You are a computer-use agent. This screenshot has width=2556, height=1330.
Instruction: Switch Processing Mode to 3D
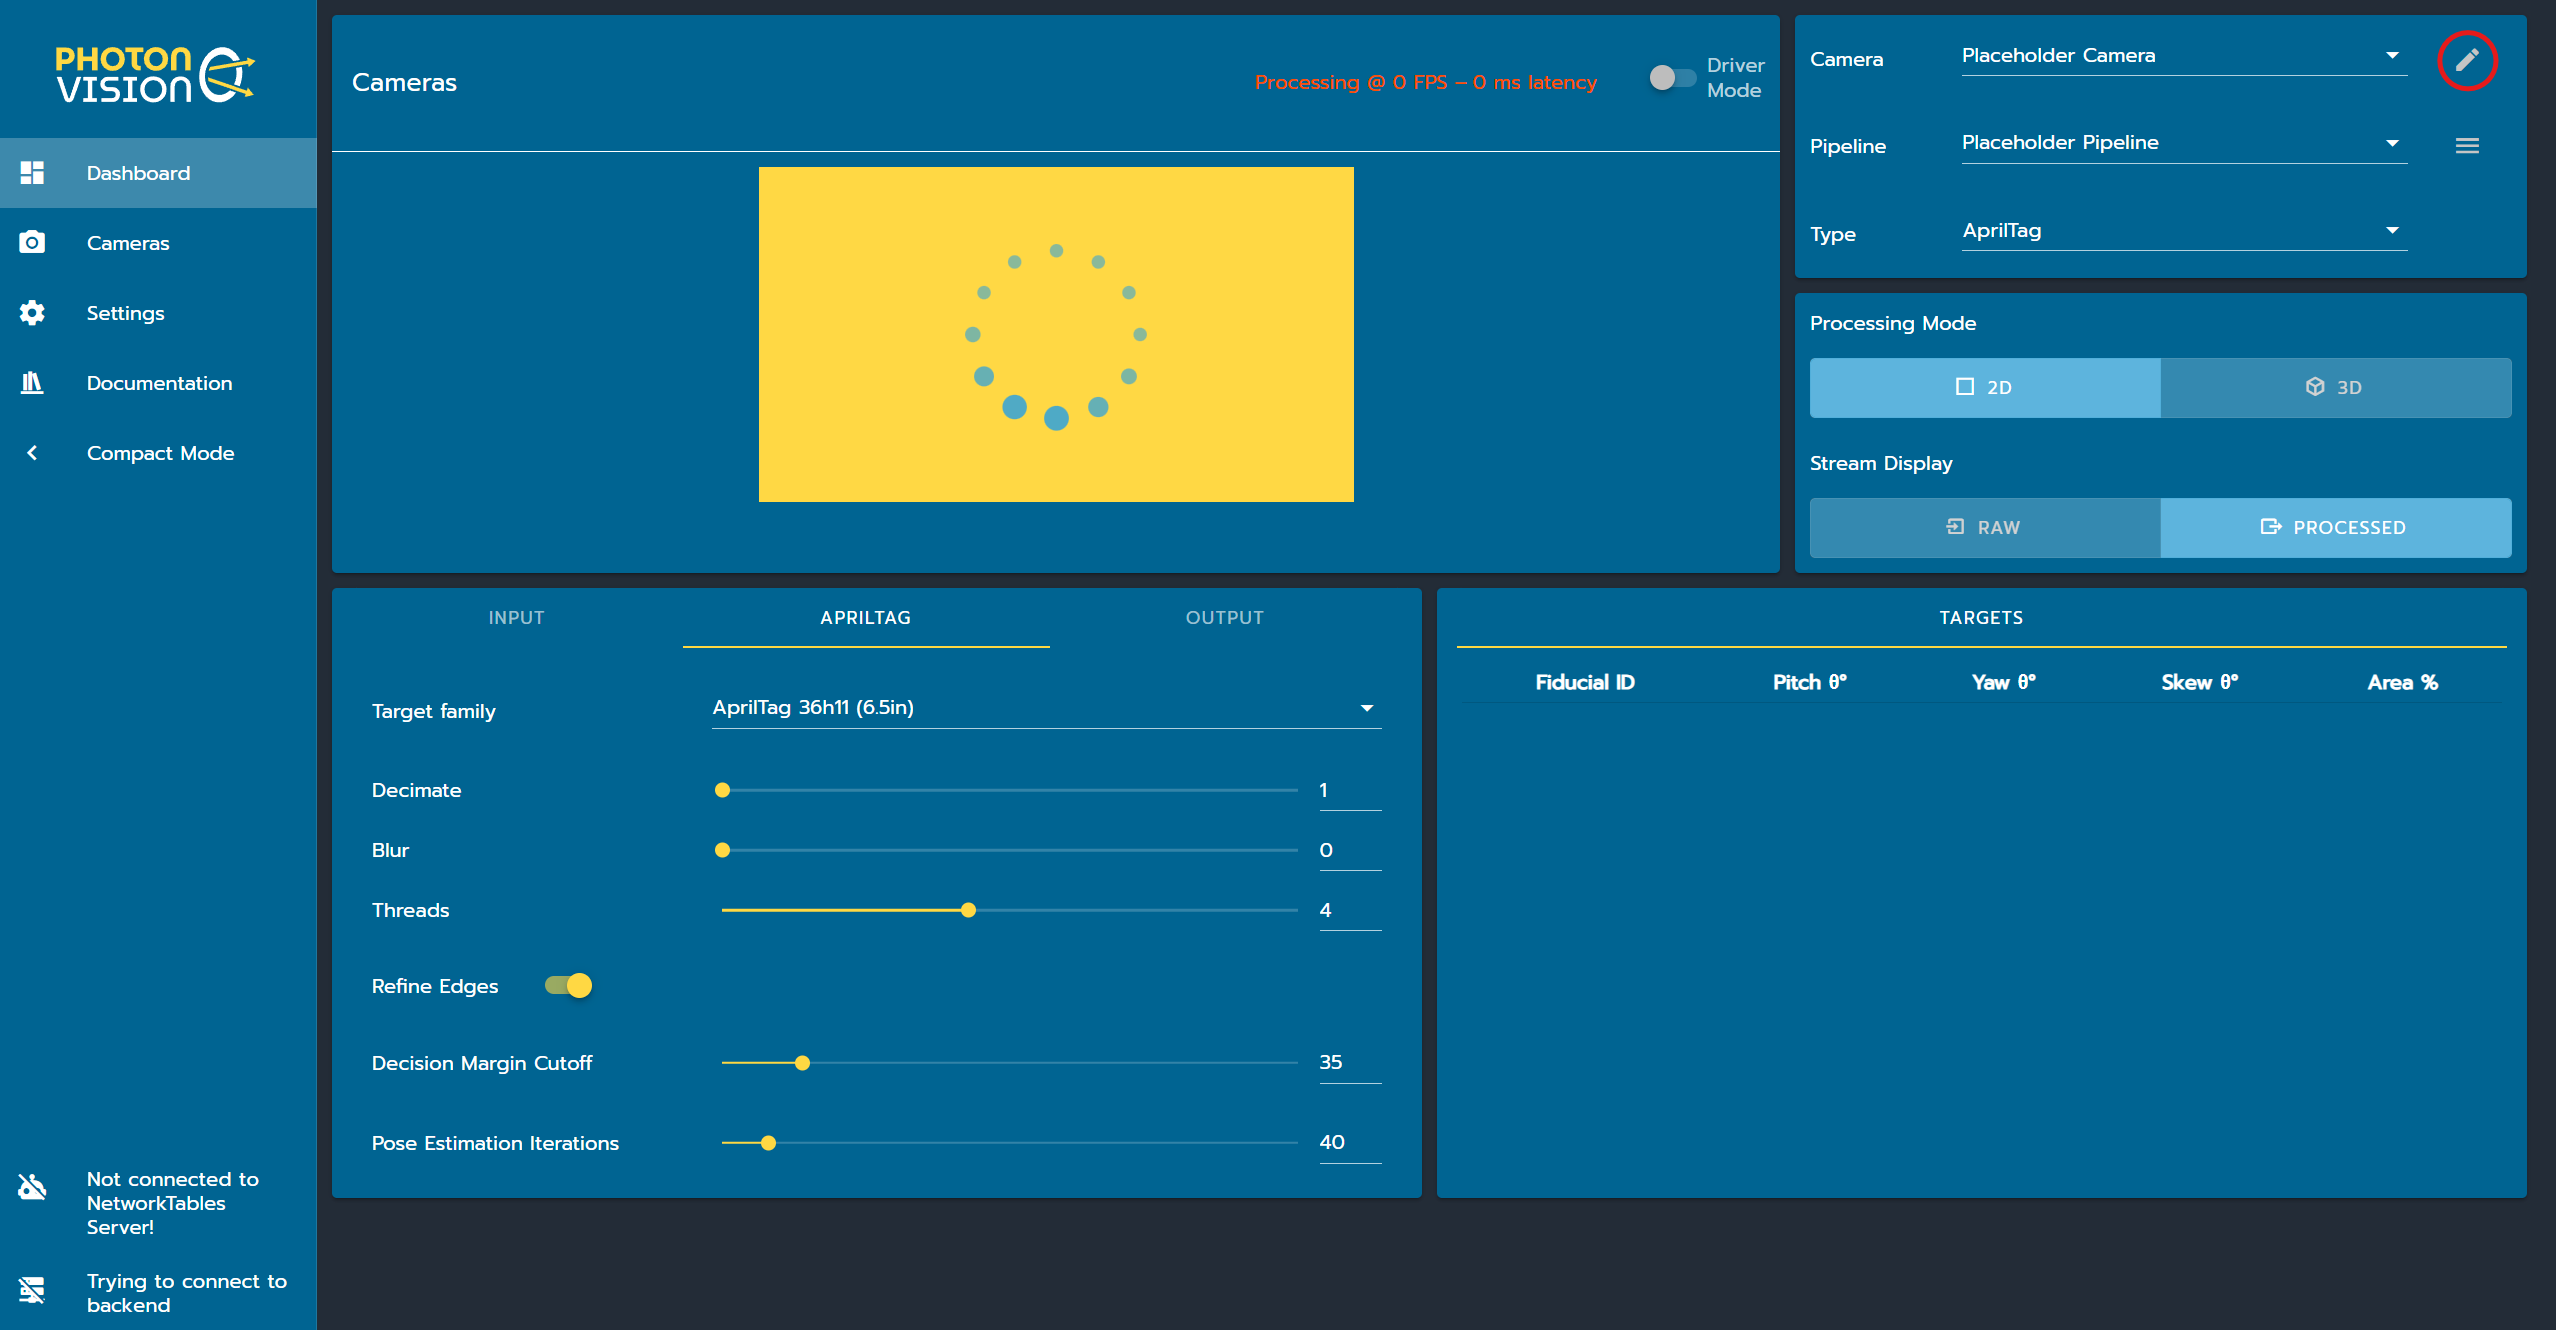(x=2335, y=387)
